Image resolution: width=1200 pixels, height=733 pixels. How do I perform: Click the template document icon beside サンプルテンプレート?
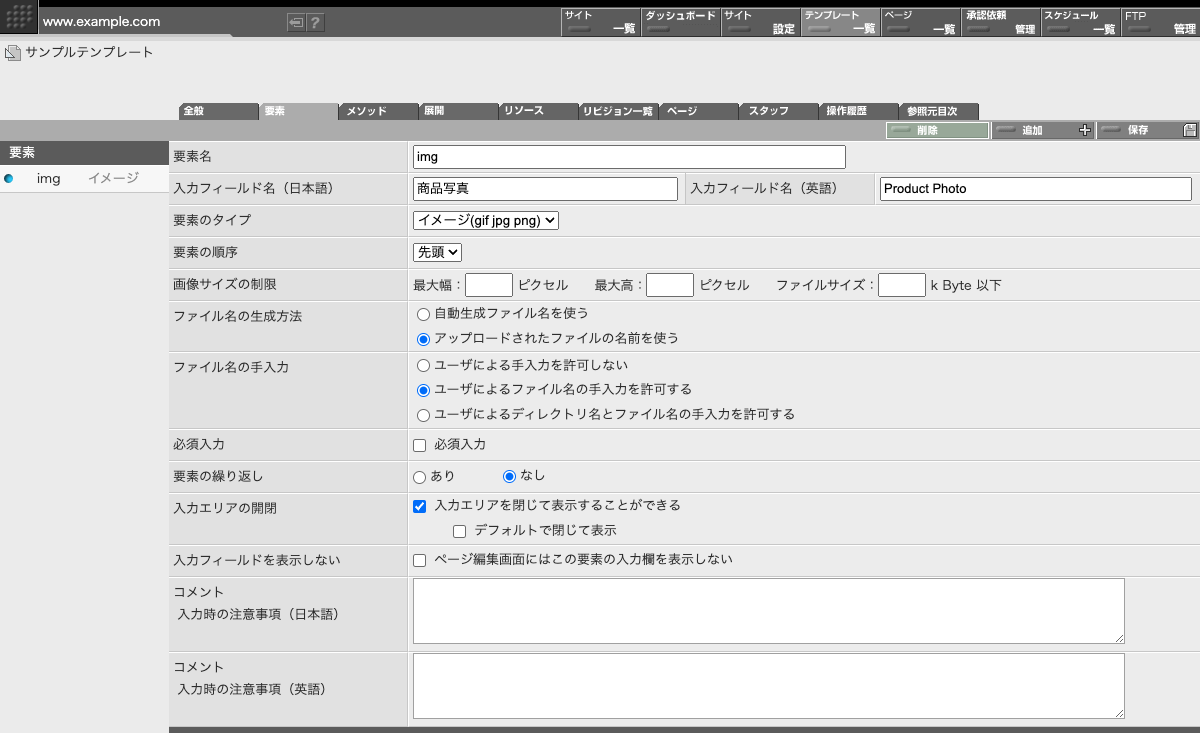click(x=12, y=52)
